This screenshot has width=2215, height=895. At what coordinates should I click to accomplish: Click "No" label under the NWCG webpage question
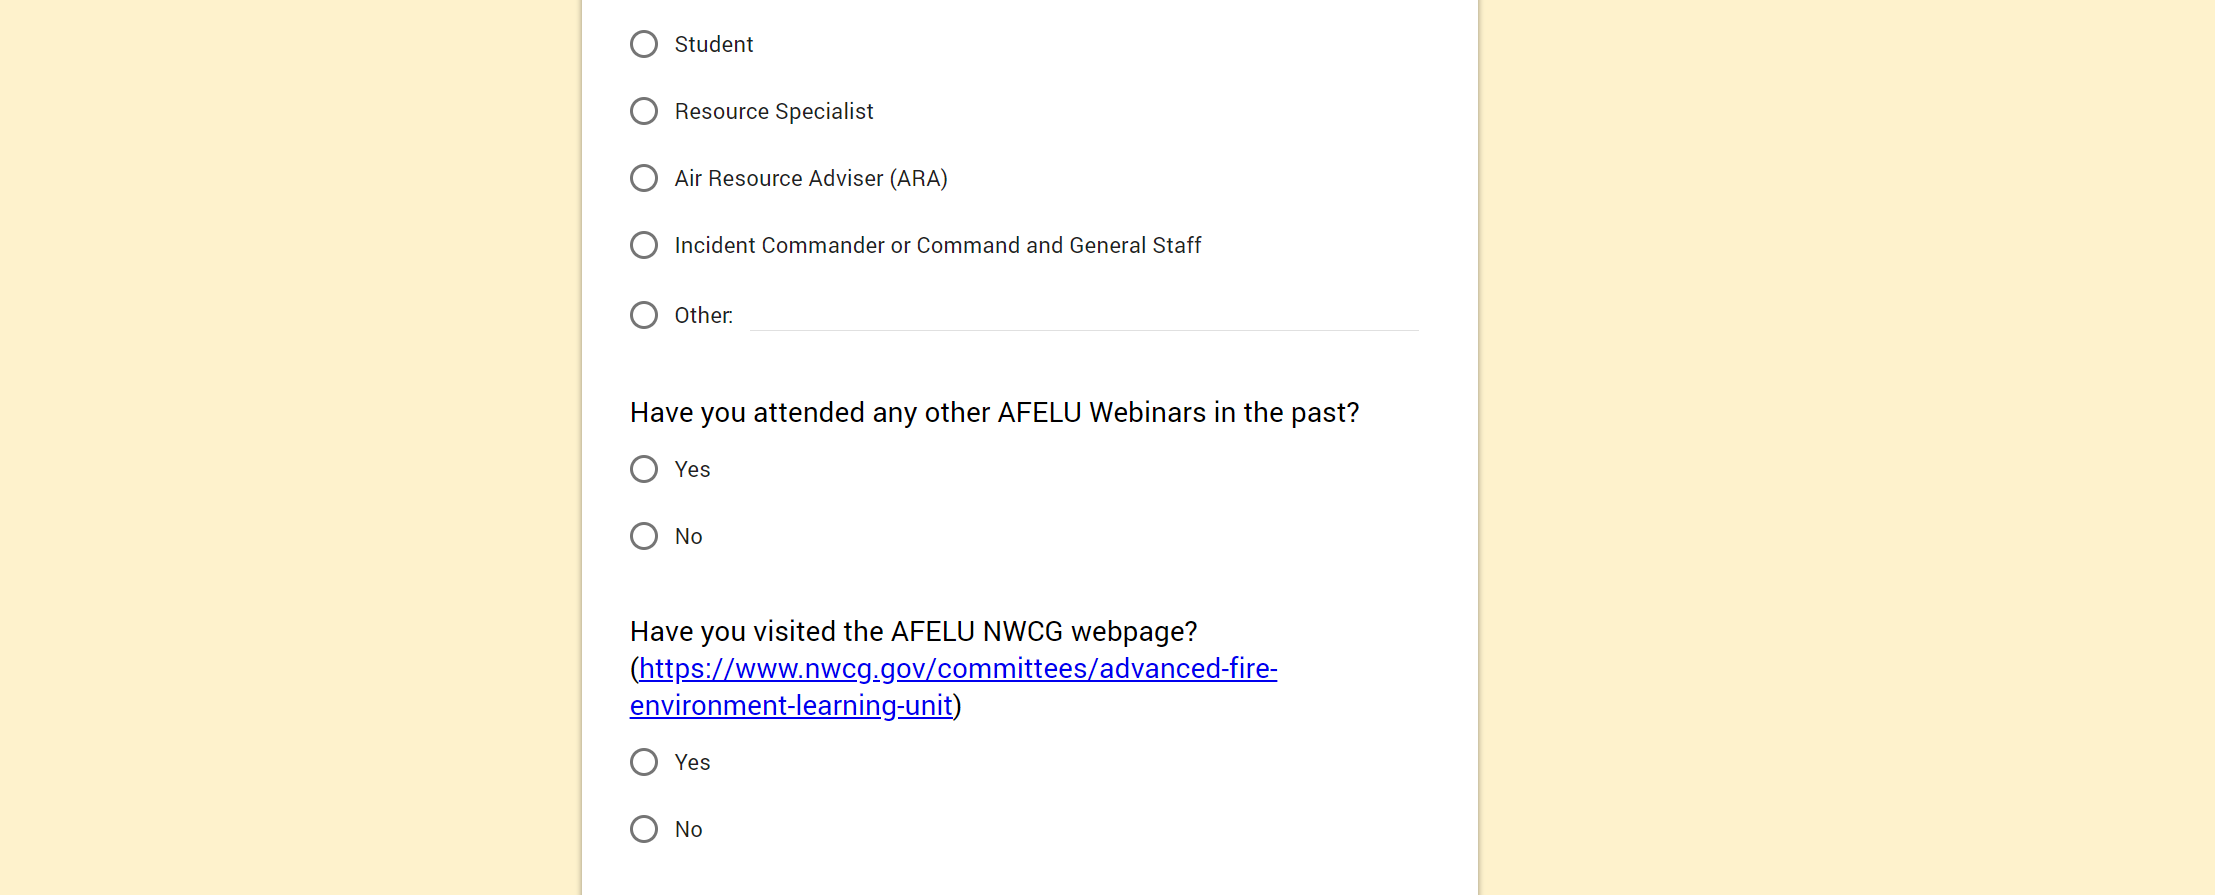click(x=688, y=829)
